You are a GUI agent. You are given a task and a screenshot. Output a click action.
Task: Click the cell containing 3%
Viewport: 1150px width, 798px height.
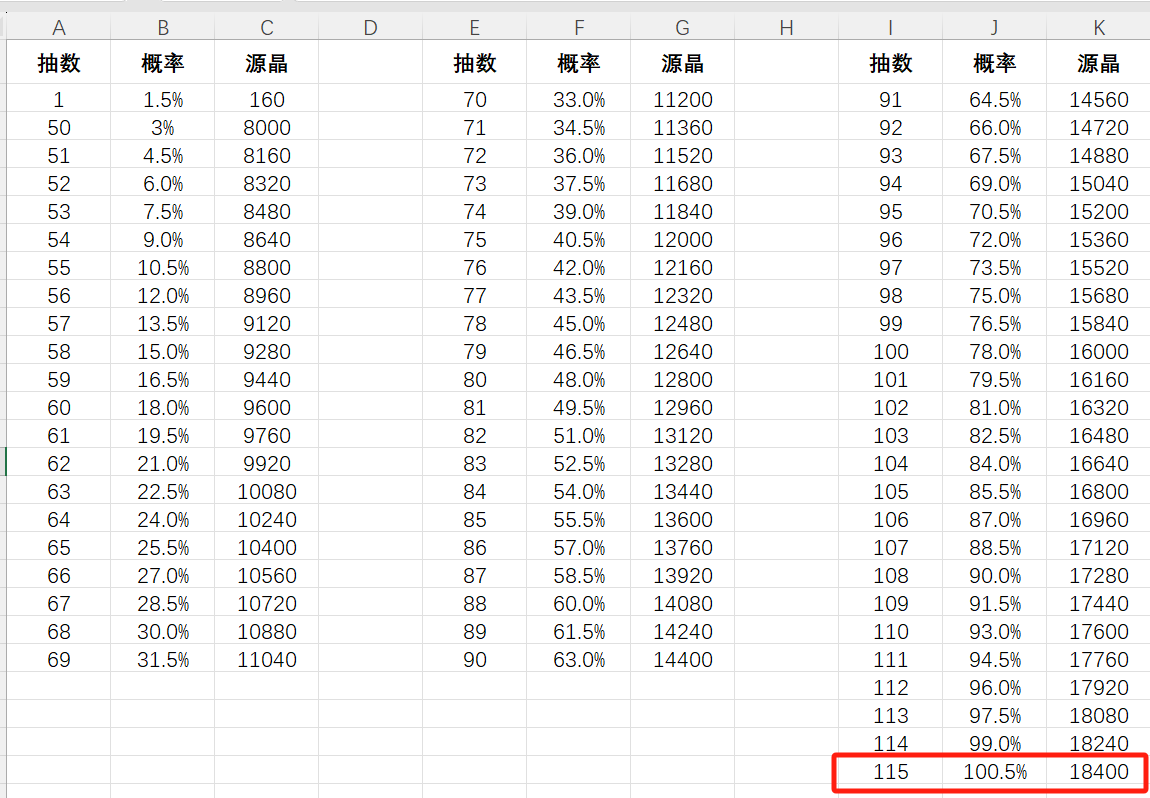pos(163,127)
